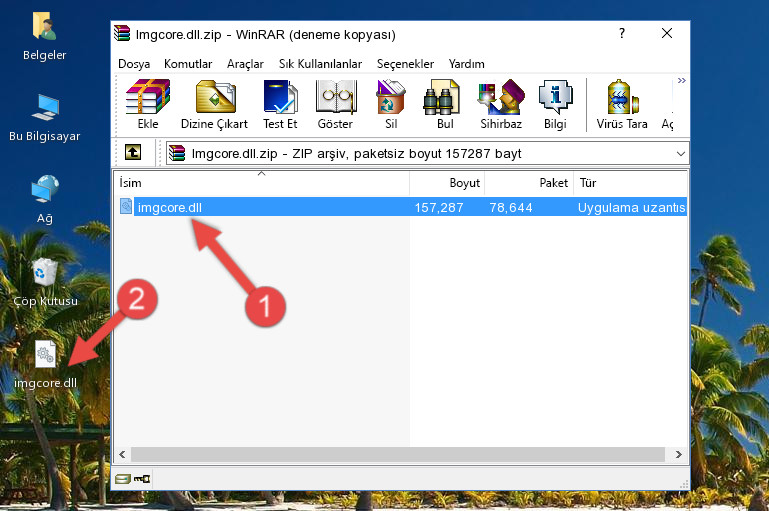Click the key password status bar icon

[142, 479]
